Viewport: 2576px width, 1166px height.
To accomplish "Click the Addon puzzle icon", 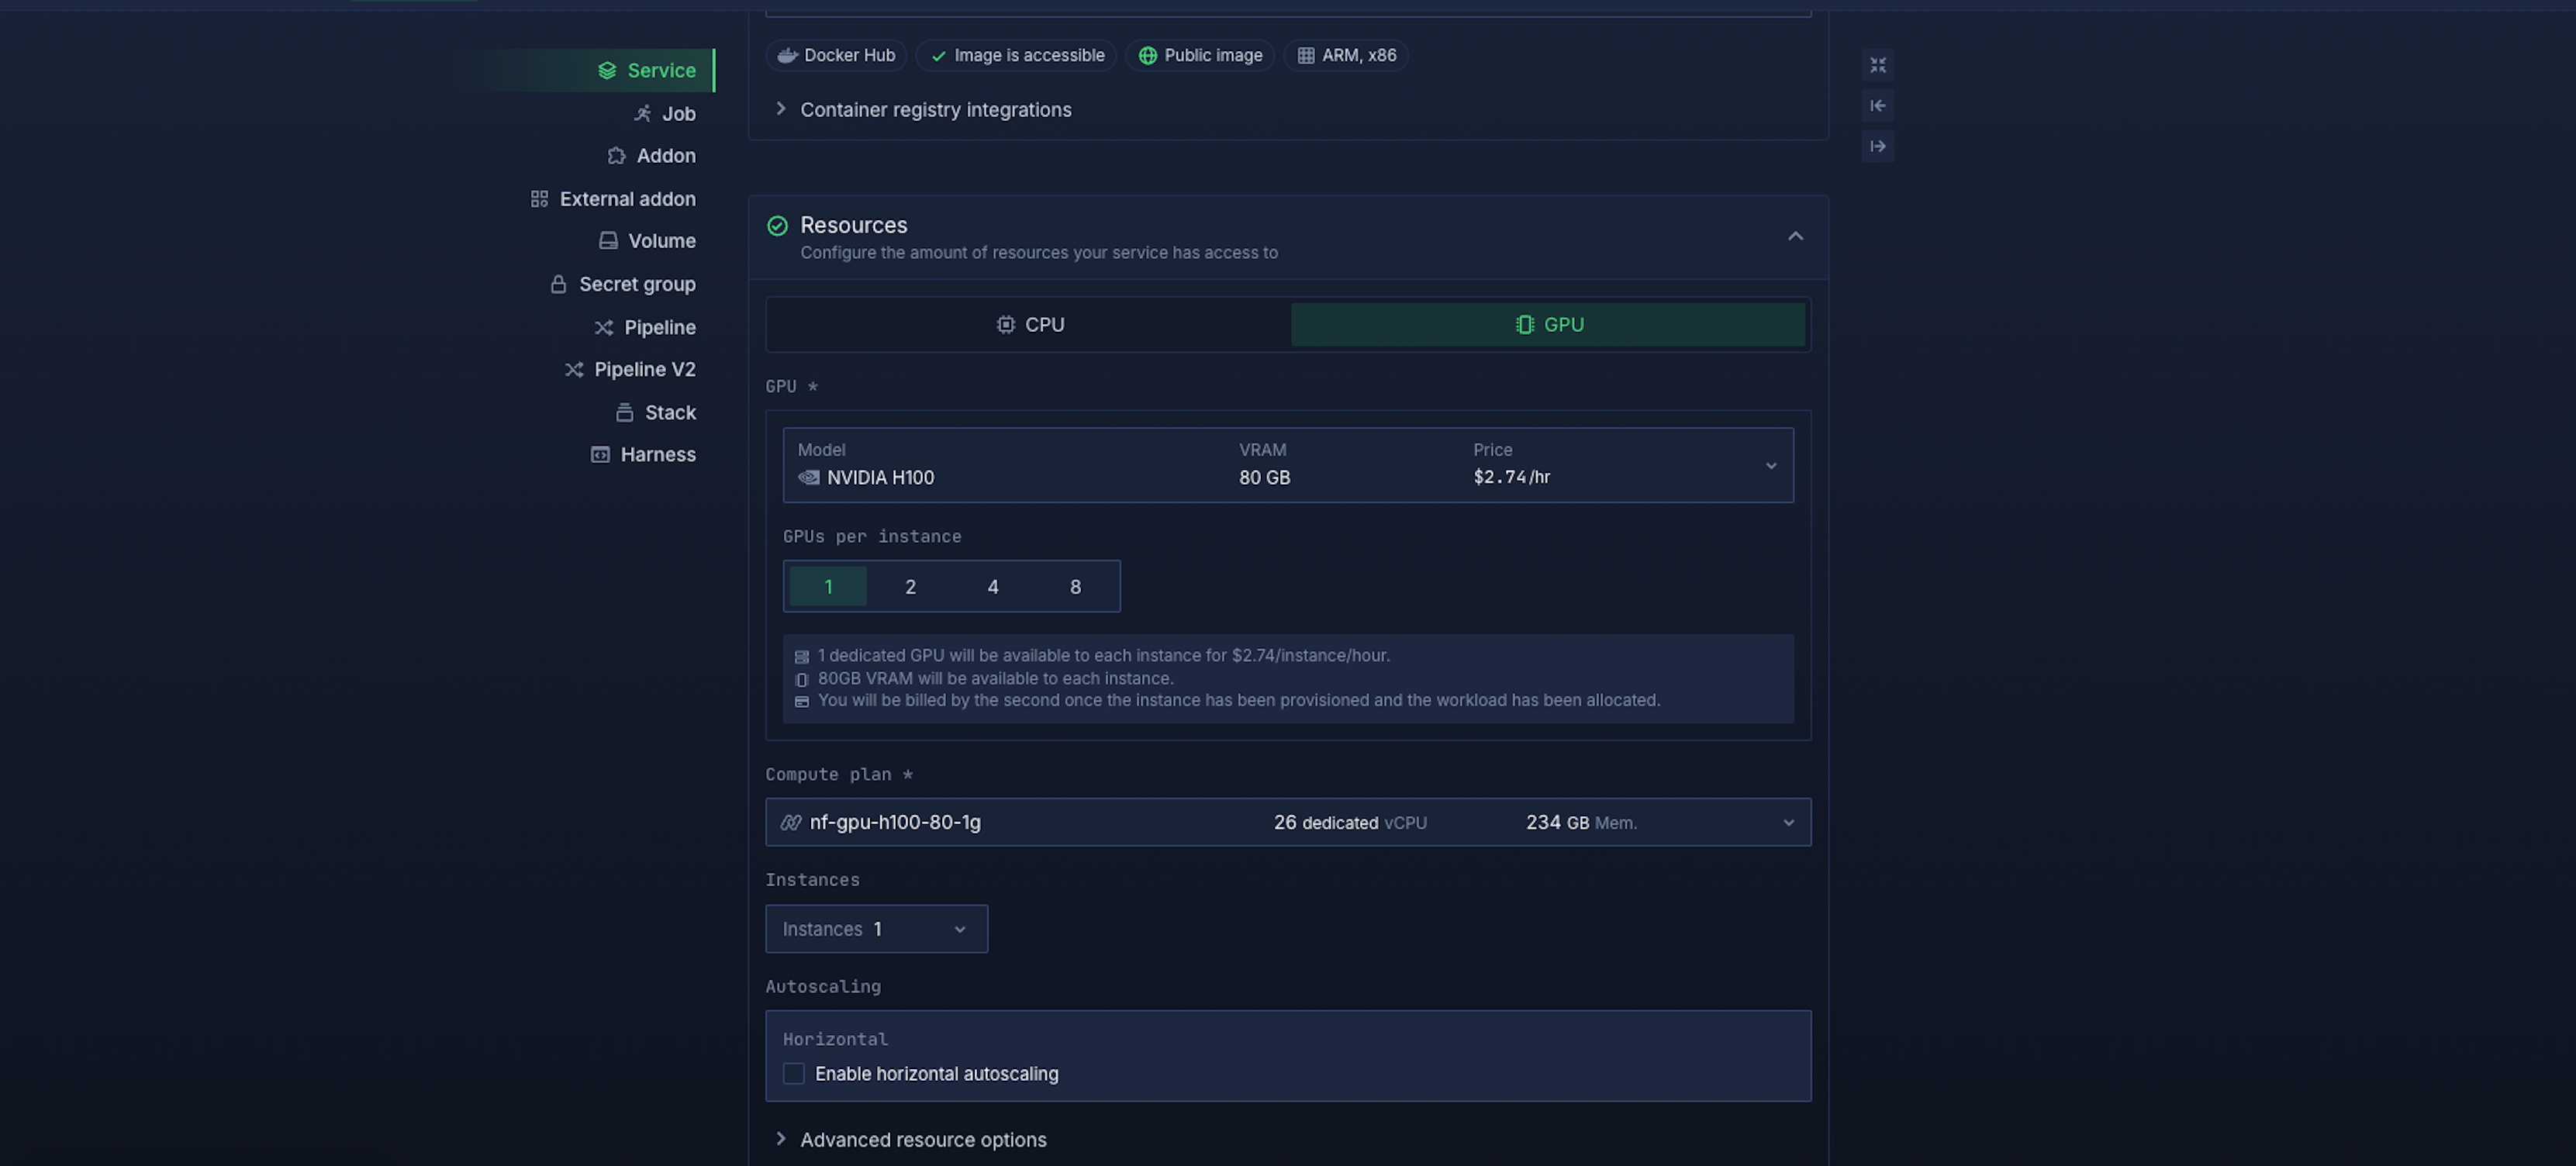I will [616, 156].
